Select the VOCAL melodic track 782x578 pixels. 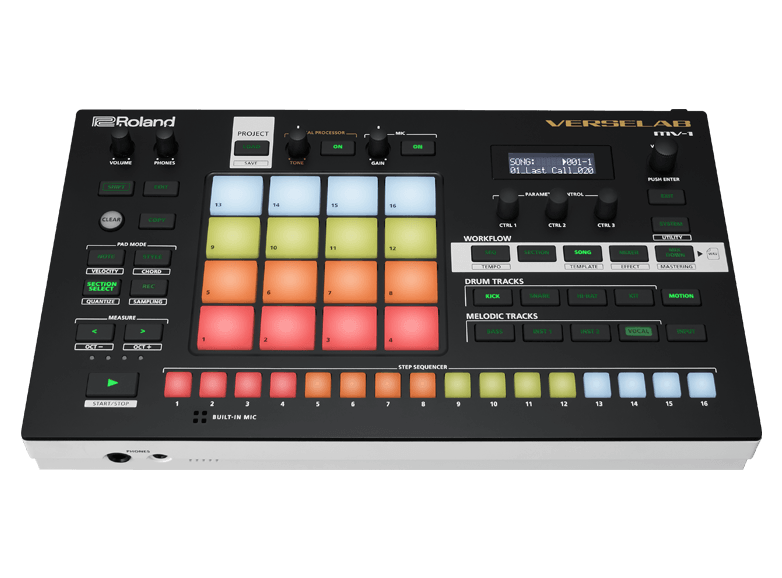click(638, 332)
